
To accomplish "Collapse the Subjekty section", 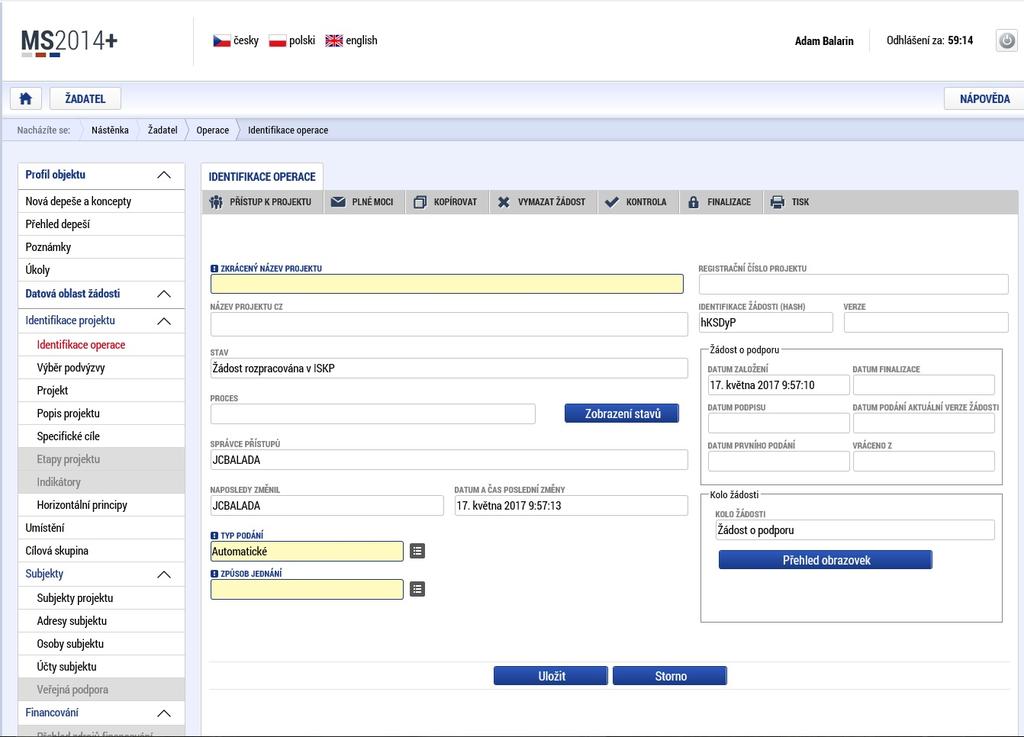I will [165, 574].
